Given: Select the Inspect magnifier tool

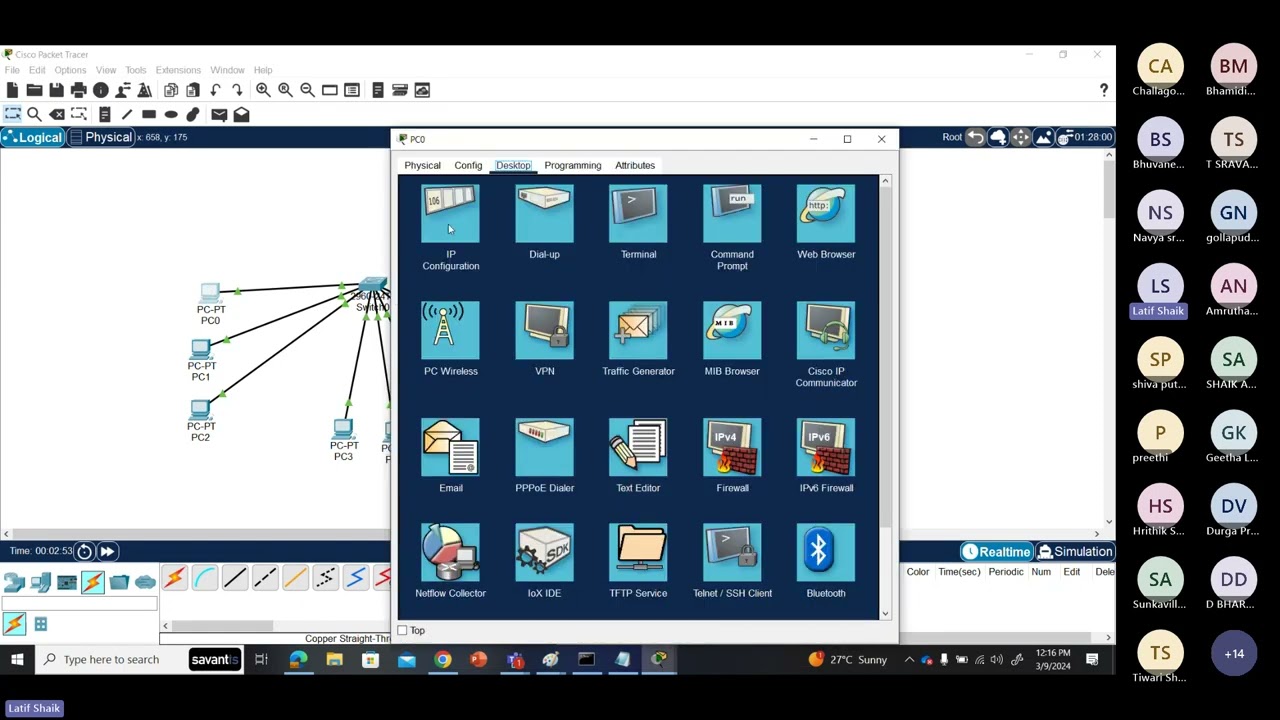Looking at the screenshot, I should coord(34,114).
